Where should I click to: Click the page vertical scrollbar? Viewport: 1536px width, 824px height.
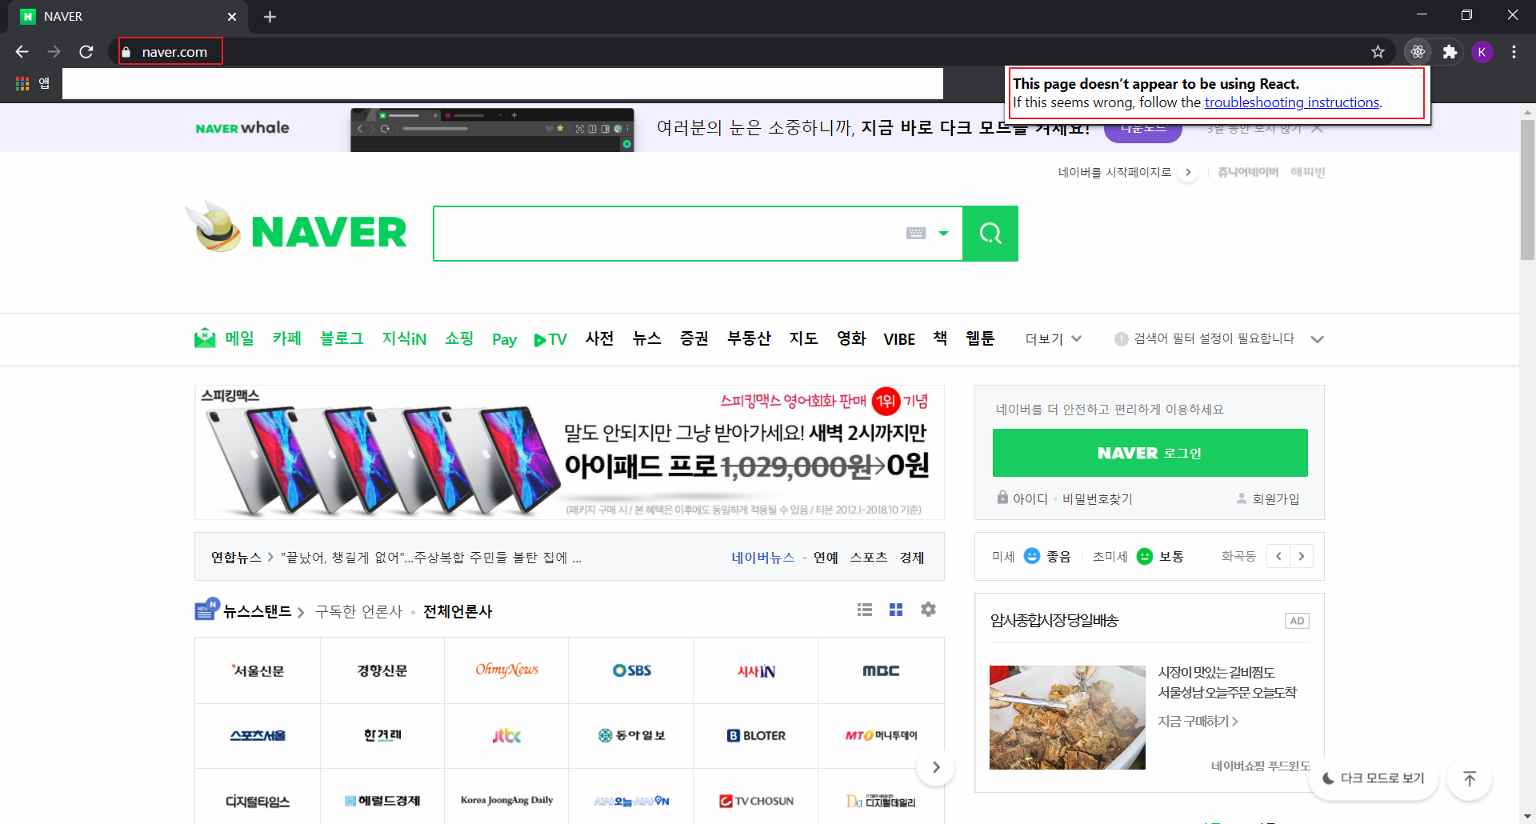point(1527,190)
